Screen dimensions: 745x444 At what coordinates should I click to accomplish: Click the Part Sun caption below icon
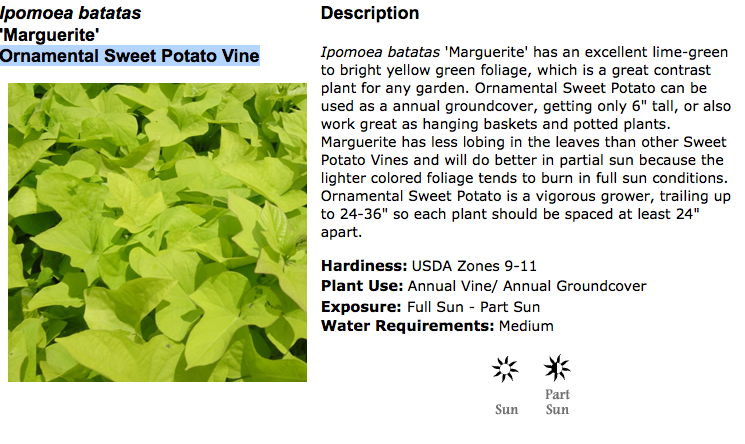(x=557, y=402)
